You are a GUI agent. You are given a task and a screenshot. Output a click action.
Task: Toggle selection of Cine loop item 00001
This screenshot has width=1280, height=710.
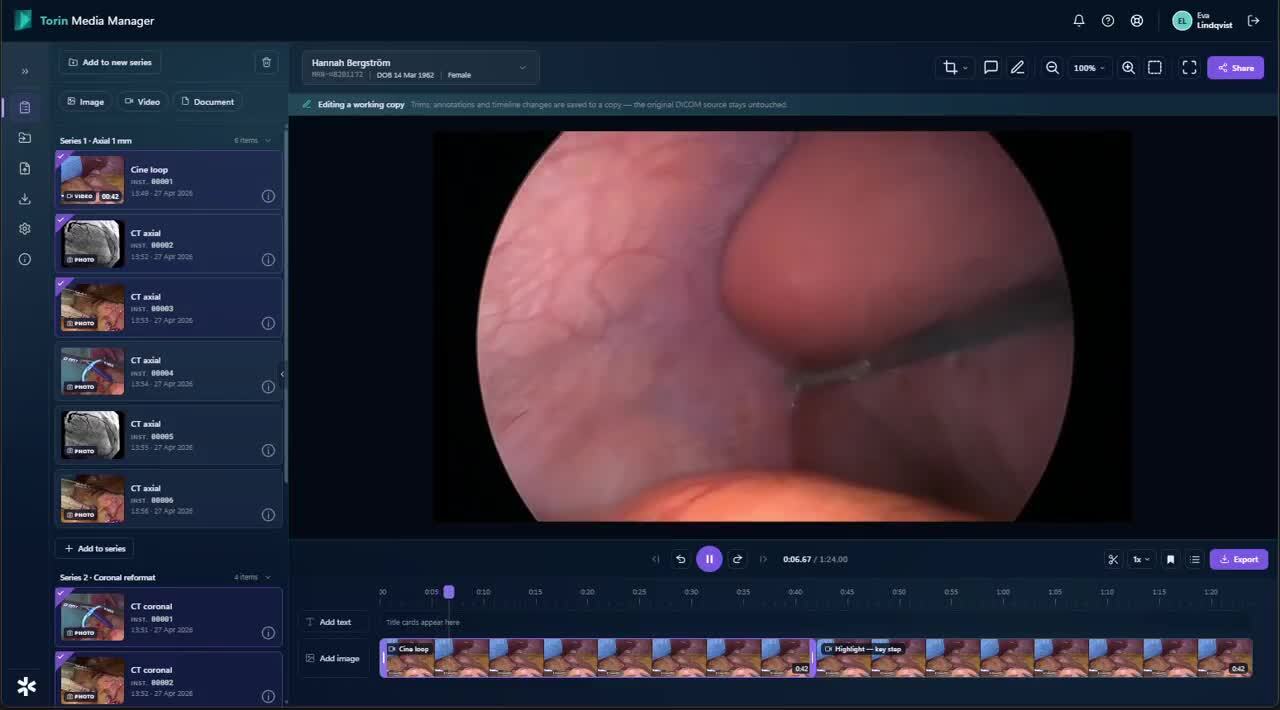tap(61, 156)
